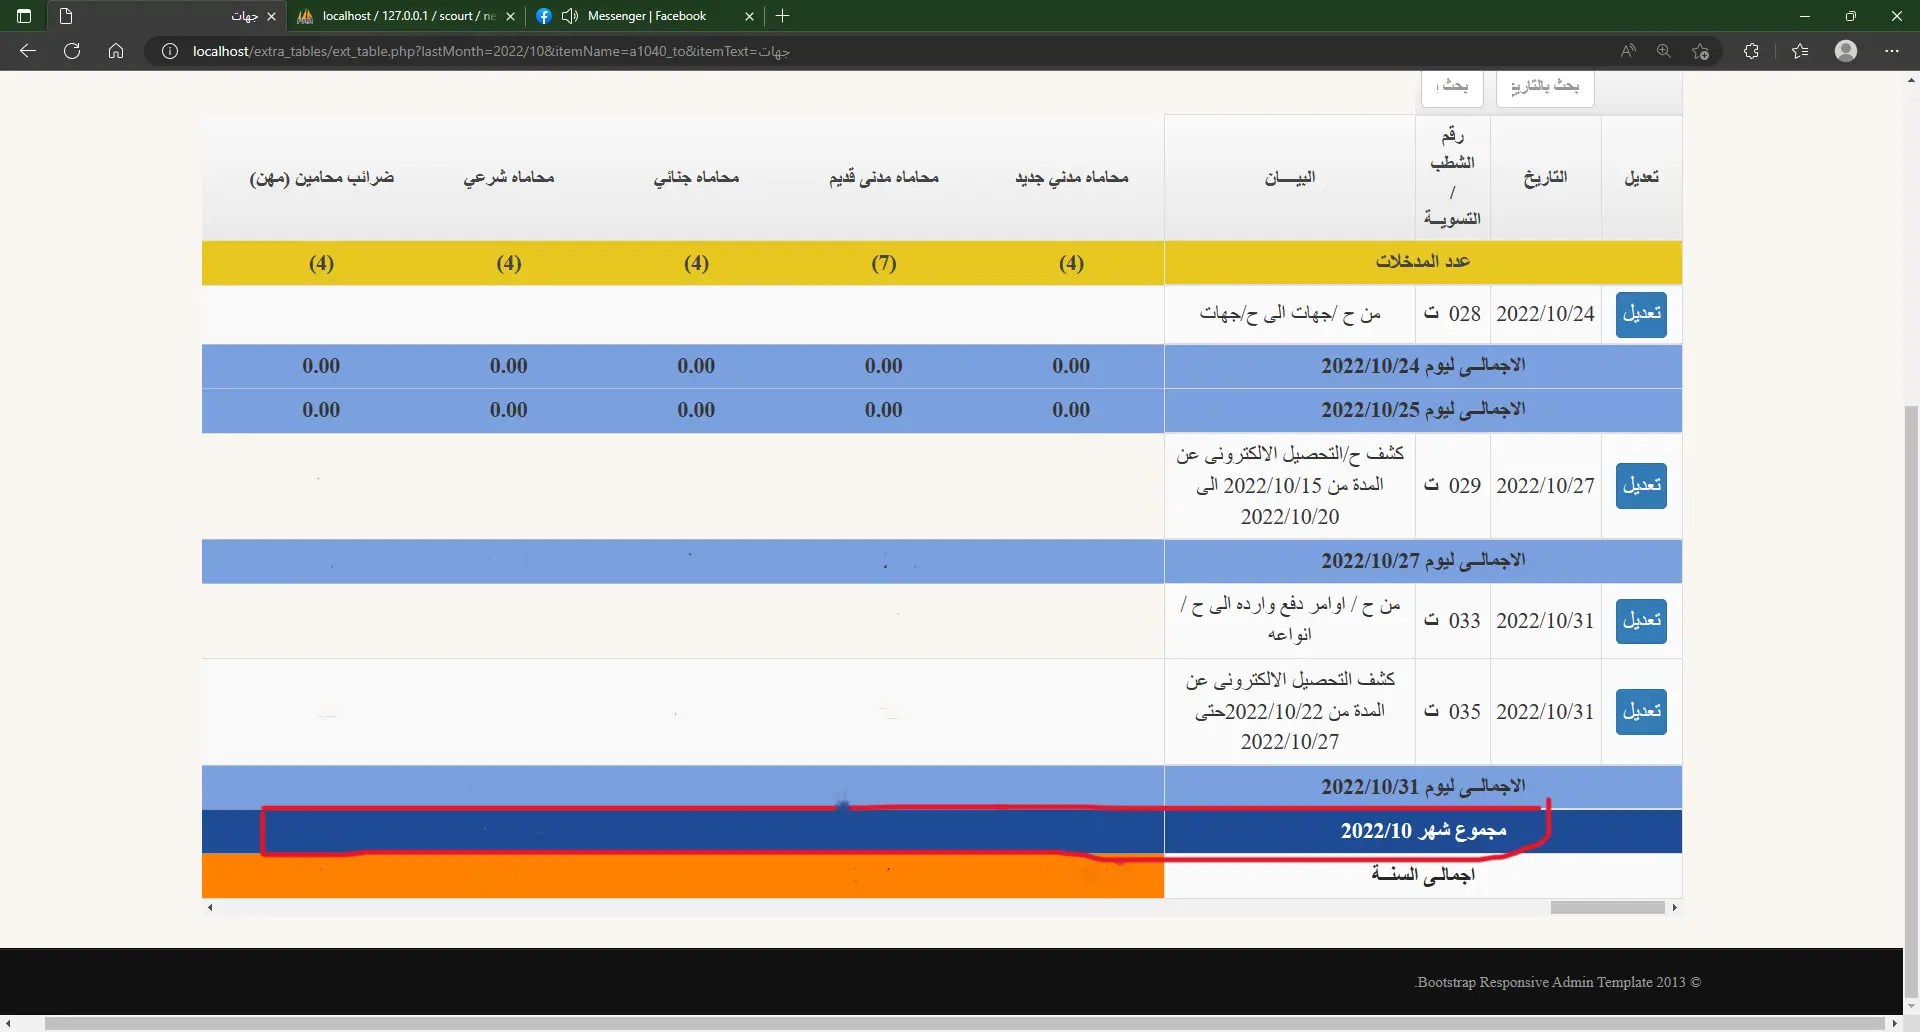Image resolution: width=1920 pixels, height=1032 pixels.
Task: Open the favorites list icon
Action: tap(1800, 51)
